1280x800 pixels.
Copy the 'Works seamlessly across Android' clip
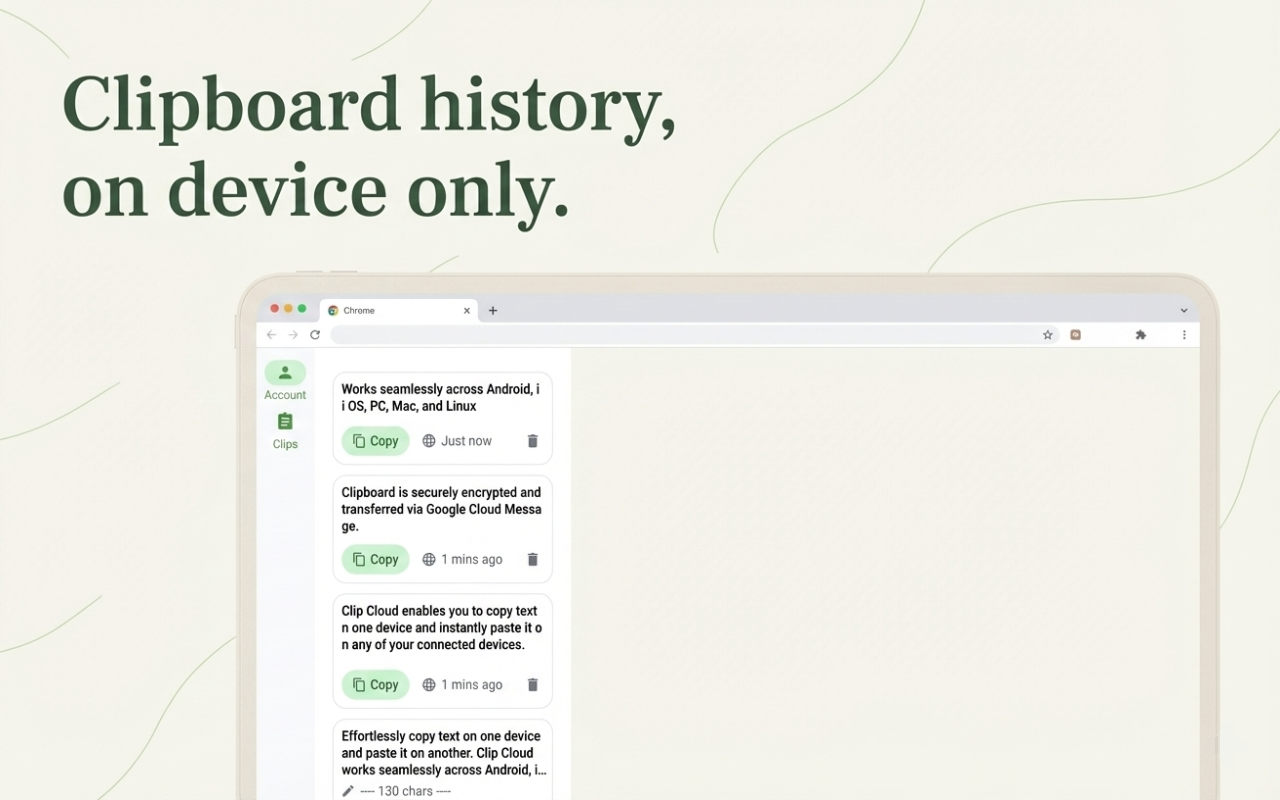[375, 440]
